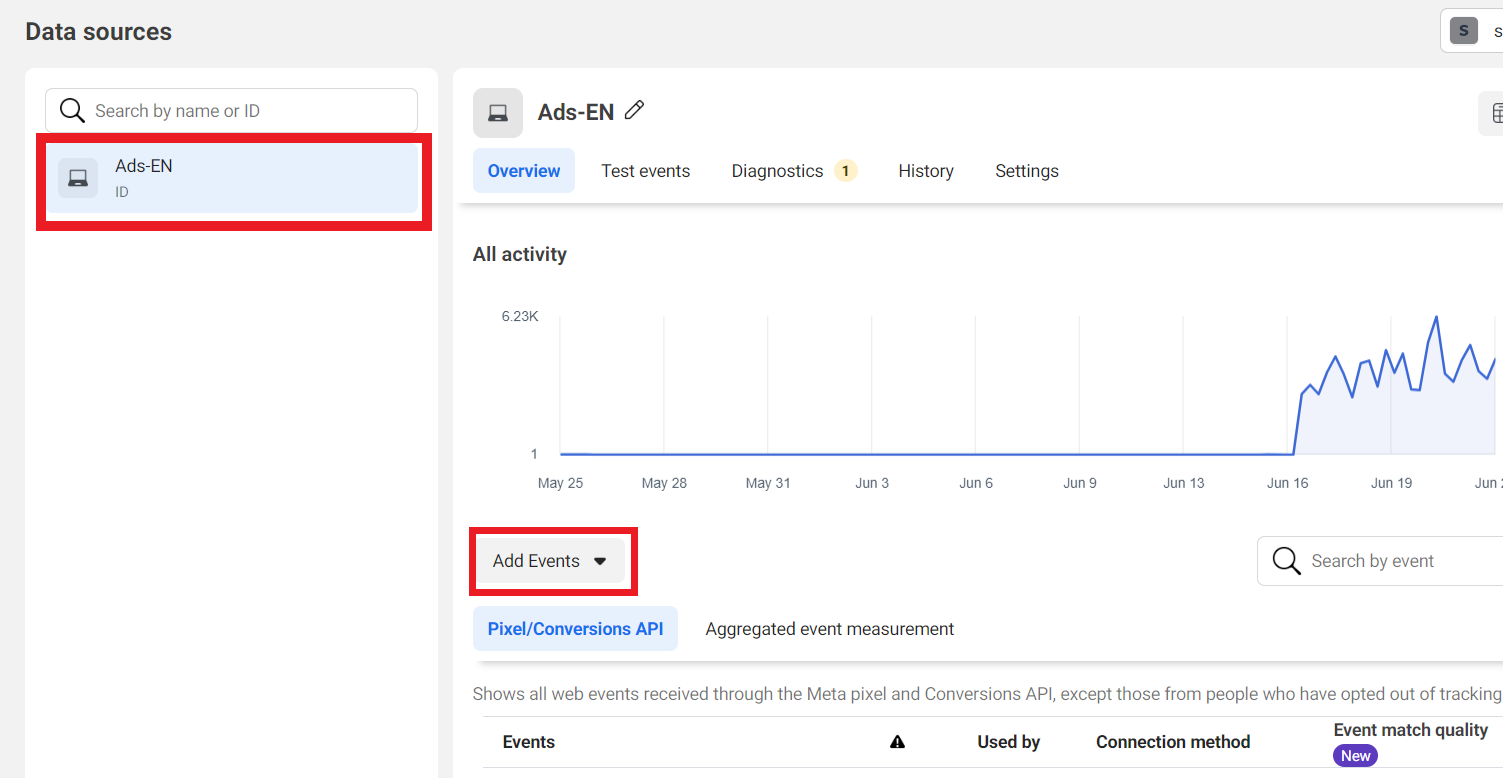Viewport: 1503px width, 778px height.
Task: Click the S account avatar at top right
Action: pos(1464,31)
